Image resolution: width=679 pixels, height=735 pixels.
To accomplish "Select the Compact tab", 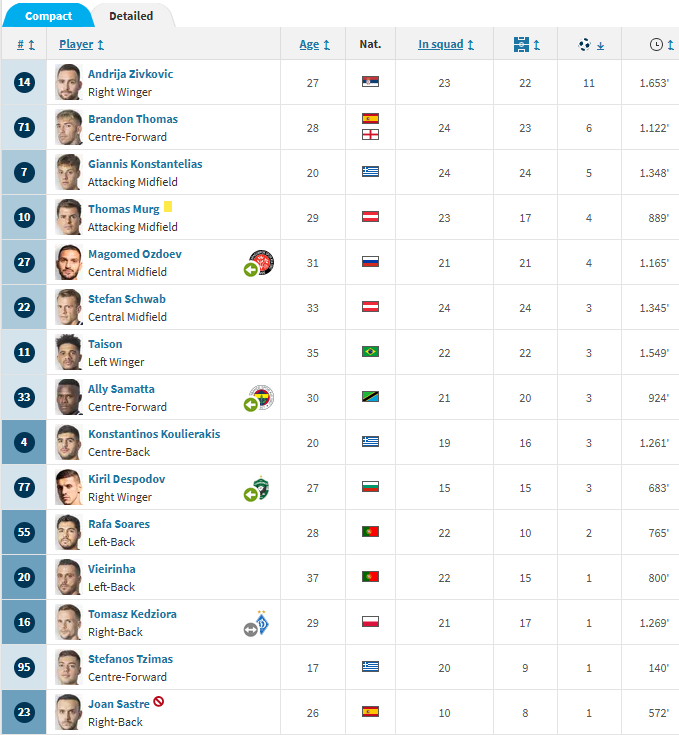I will [48, 16].
